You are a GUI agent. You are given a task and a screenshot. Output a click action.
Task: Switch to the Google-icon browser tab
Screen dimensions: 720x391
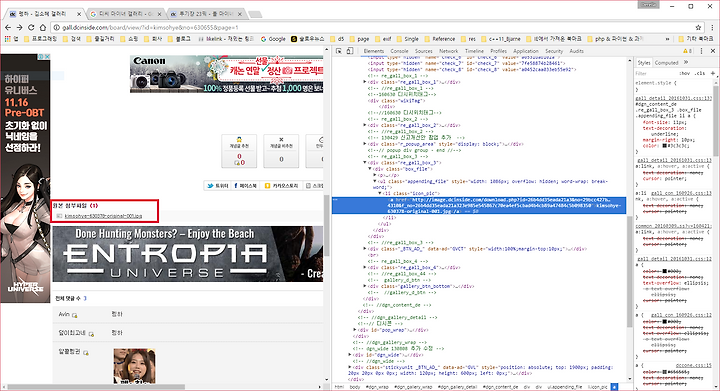pos(125,14)
